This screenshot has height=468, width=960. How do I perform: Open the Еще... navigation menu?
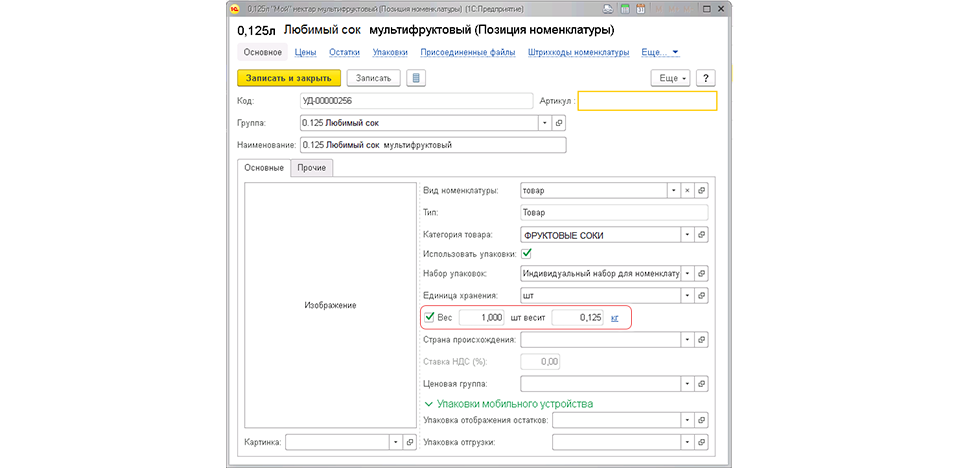660,53
